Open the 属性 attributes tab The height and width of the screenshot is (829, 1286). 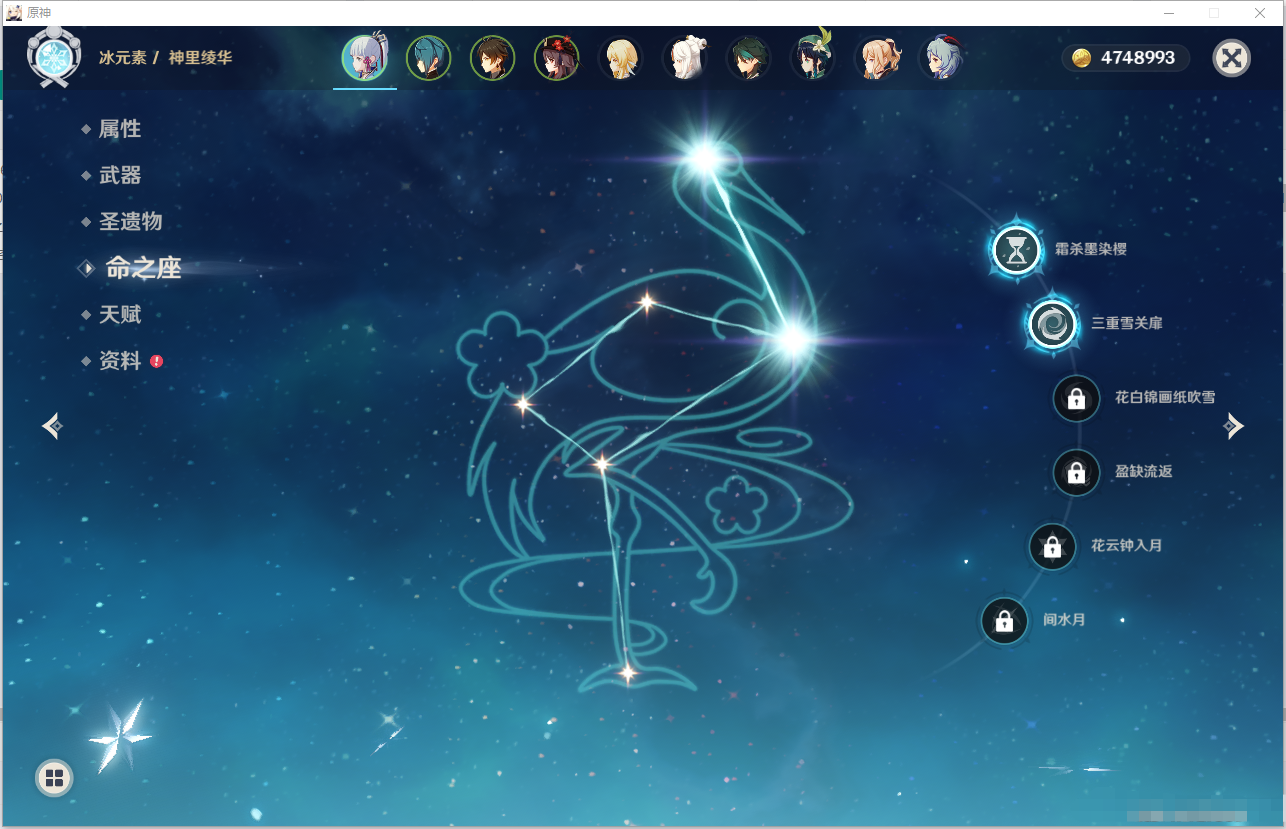[120, 129]
